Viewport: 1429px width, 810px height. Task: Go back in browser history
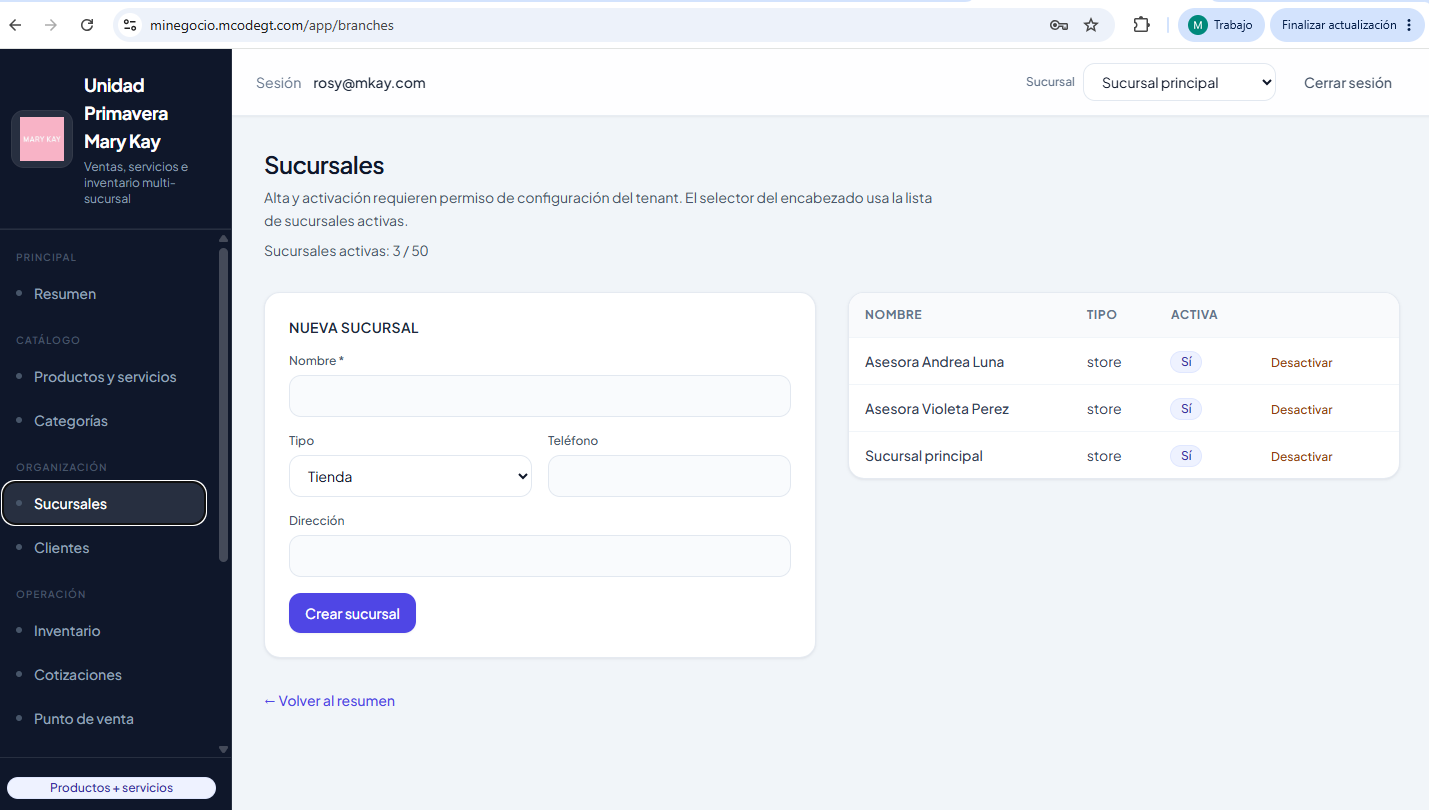(15, 25)
